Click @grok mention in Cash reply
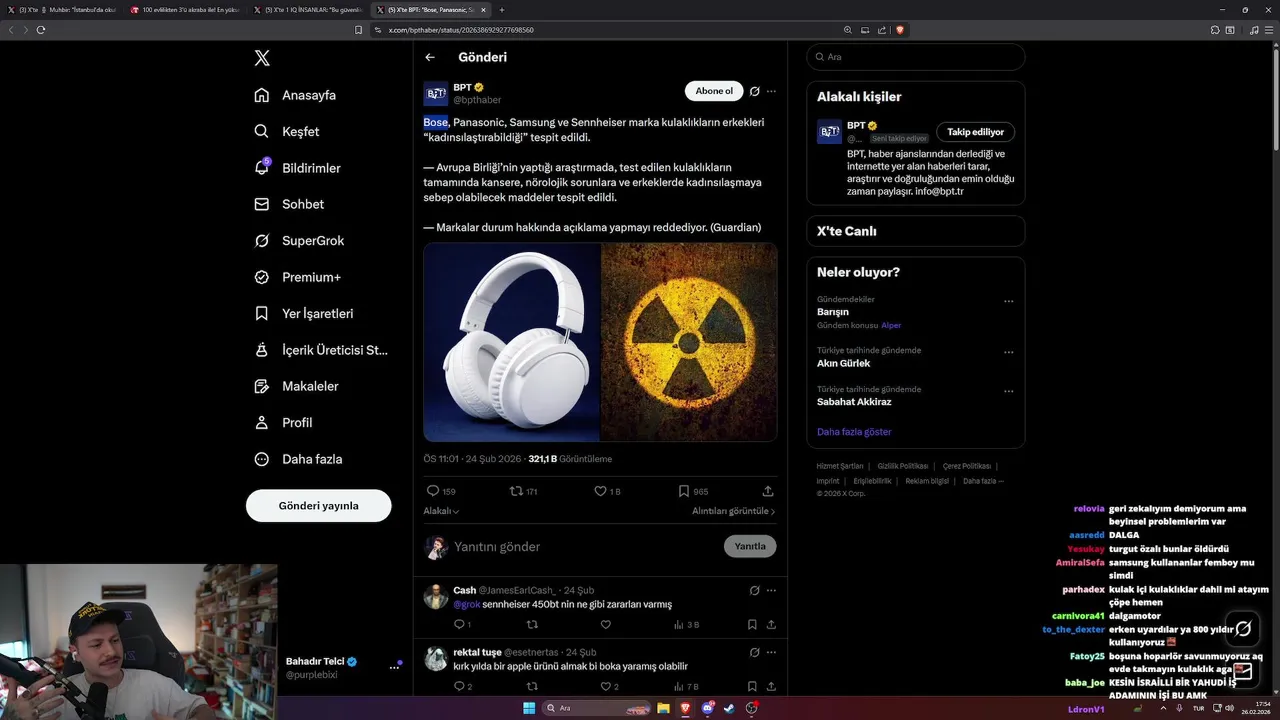 [467, 604]
